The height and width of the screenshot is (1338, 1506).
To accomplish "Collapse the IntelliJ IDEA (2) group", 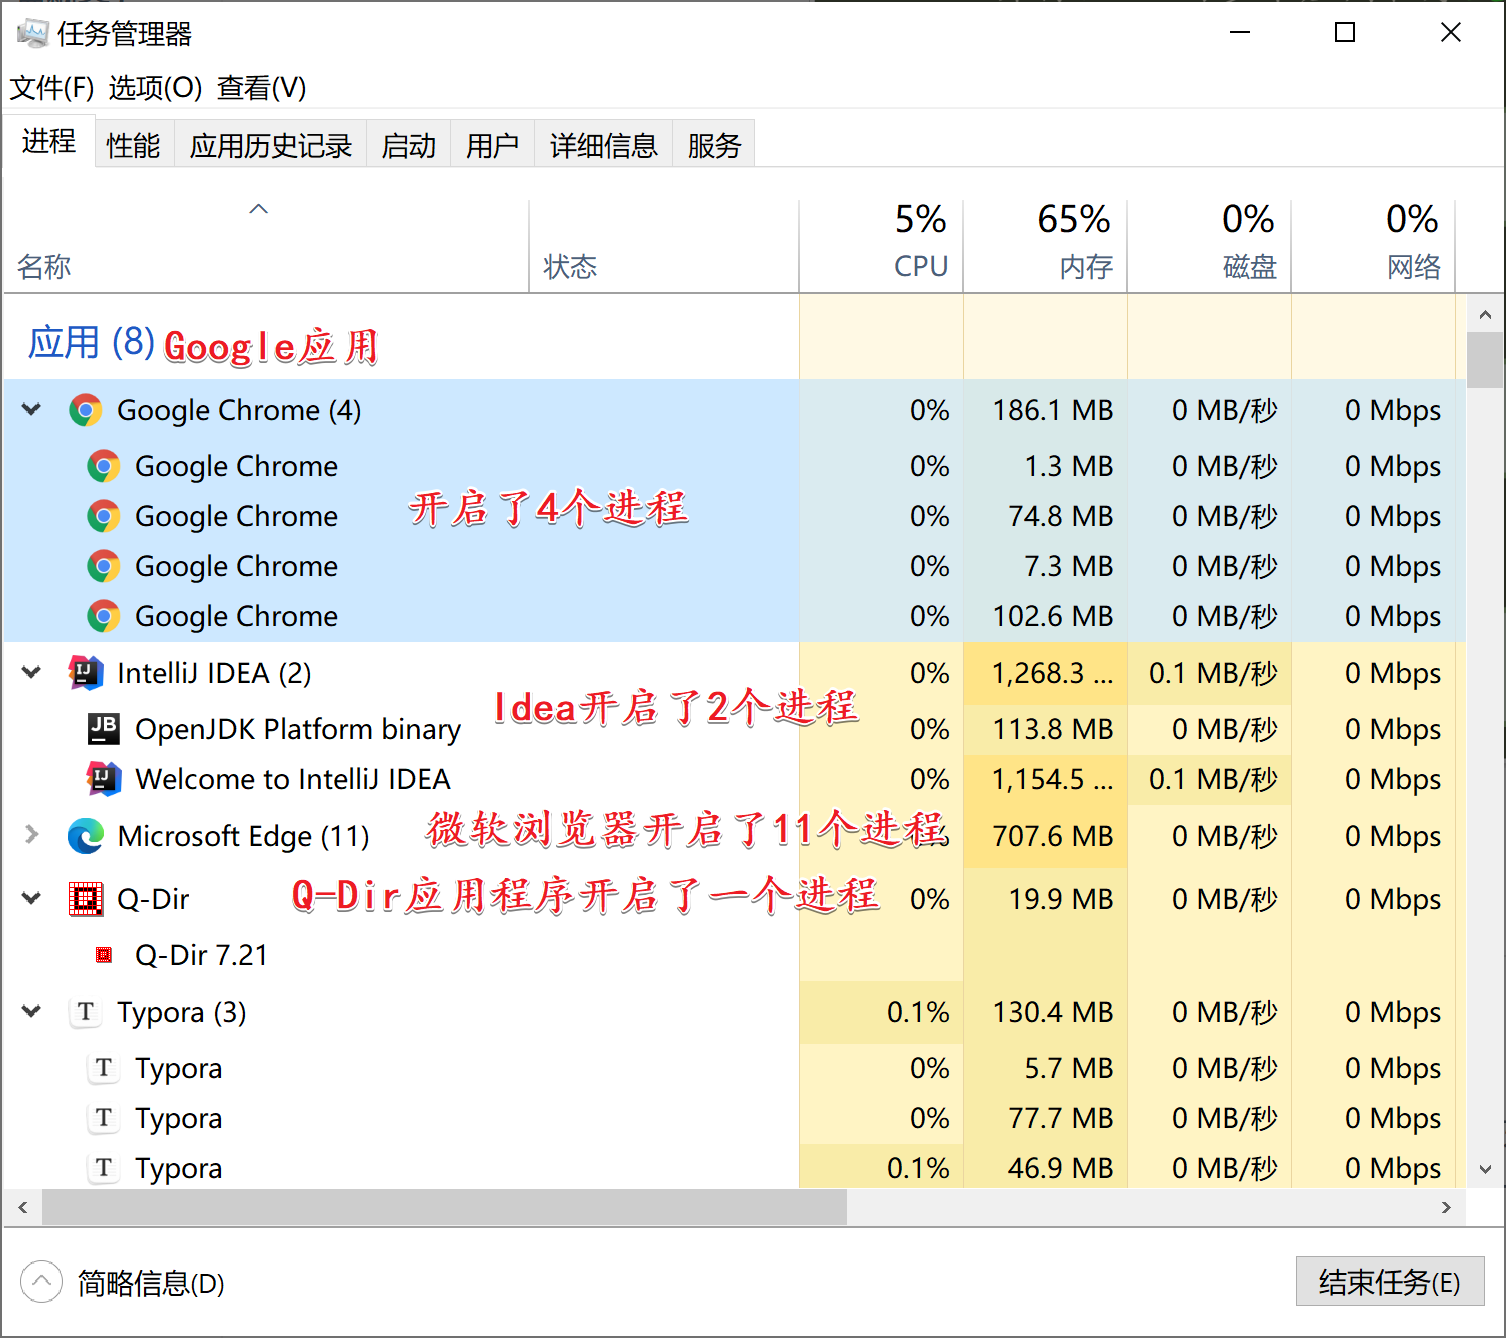I will tap(32, 673).
